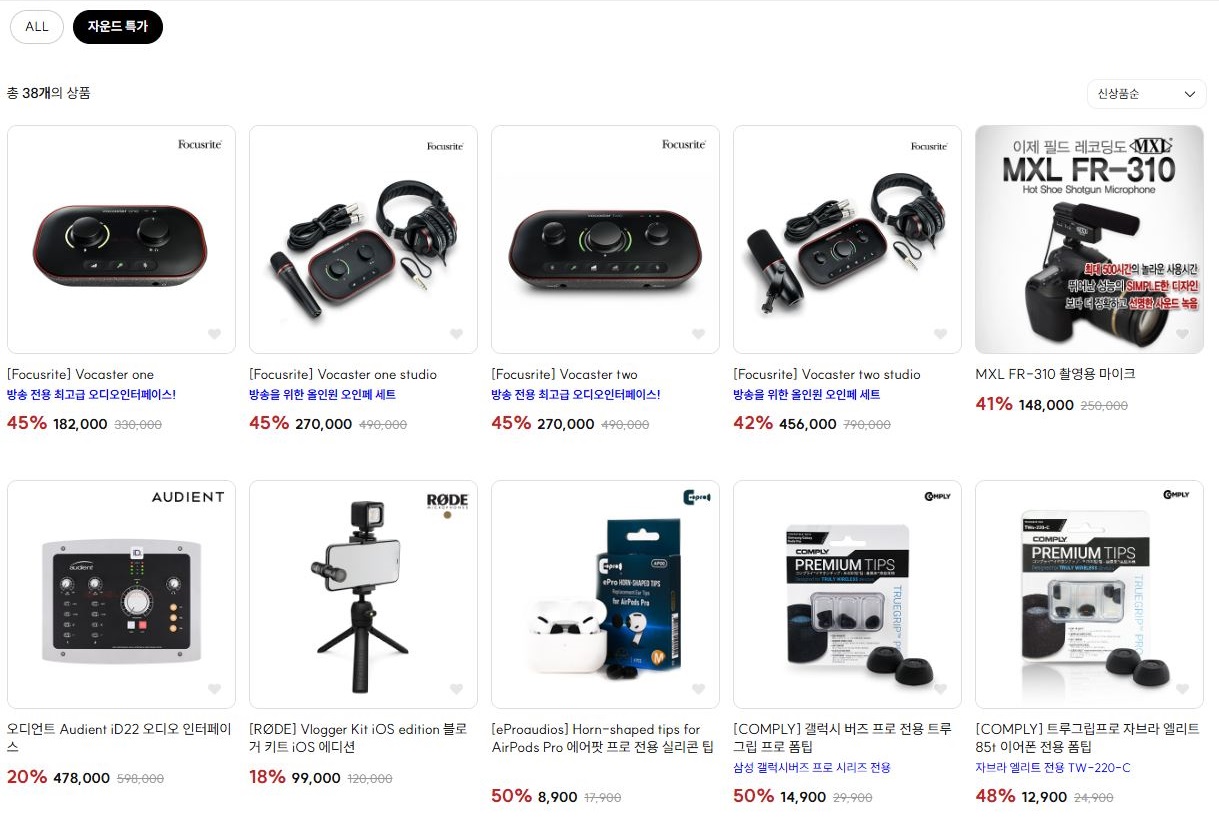The width and height of the screenshot is (1219, 831).
Task: Click heart icon on Vocaster one studio
Action: click(x=456, y=334)
